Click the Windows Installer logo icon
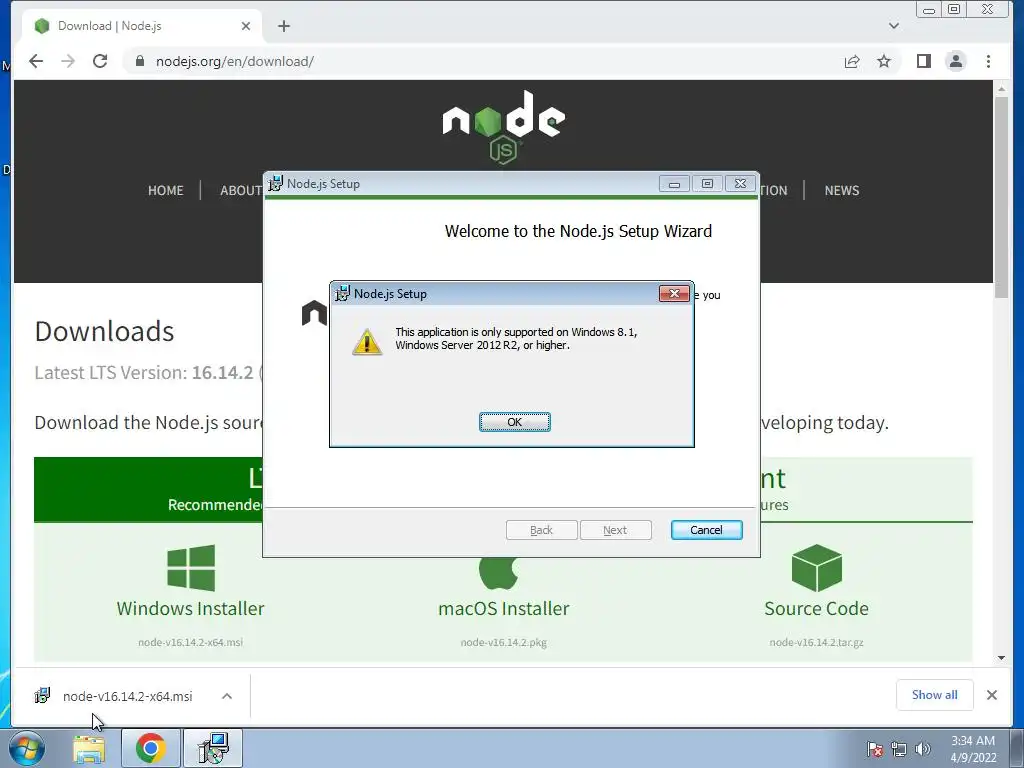This screenshot has height=768, width=1024. point(191,568)
